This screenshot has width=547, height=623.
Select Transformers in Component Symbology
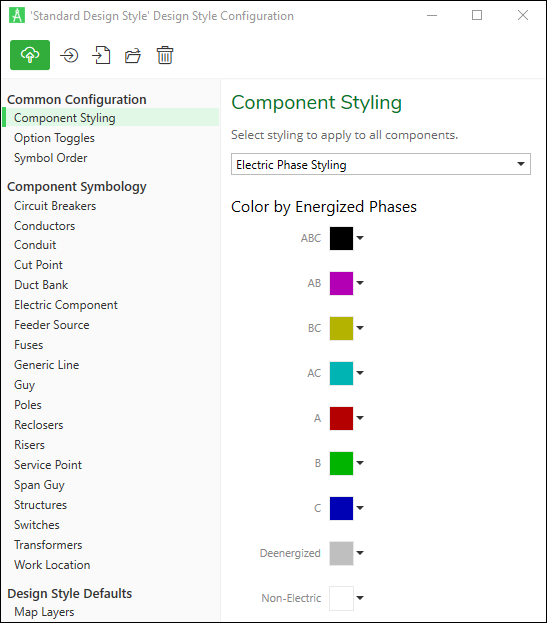coord(48,545)
